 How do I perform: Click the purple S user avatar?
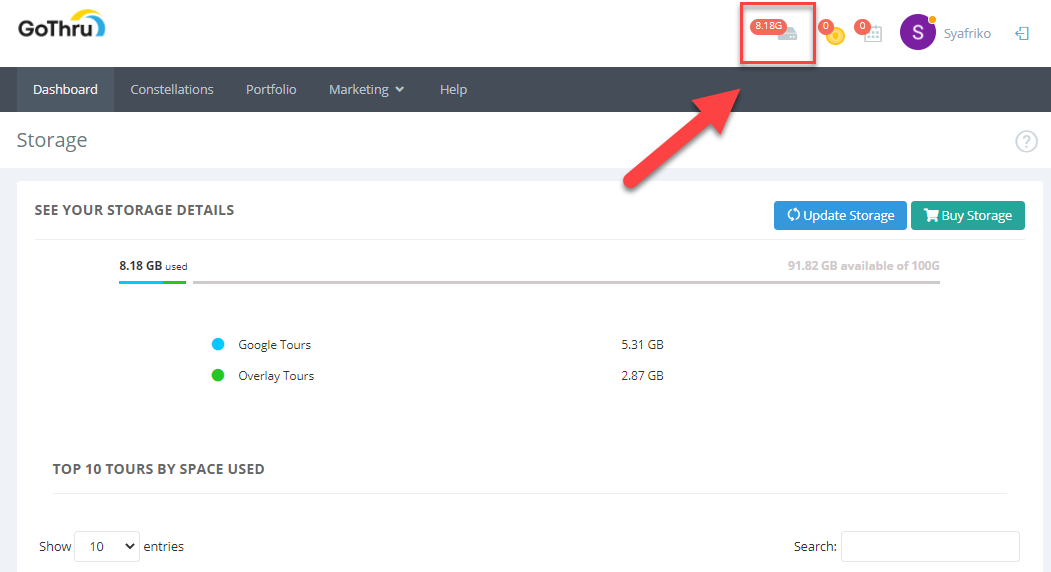[918, 32]
